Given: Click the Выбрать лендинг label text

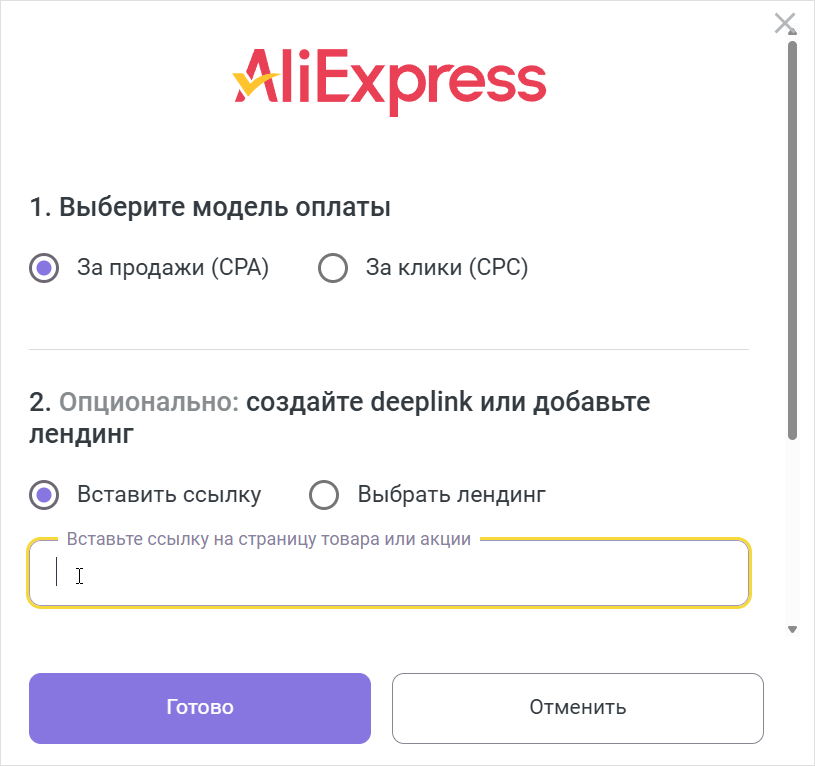Looking at the screenshot, I should 451,495.
